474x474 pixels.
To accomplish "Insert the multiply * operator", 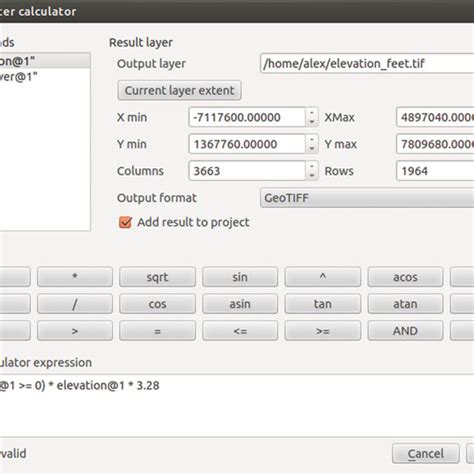I will coord(75,277).
